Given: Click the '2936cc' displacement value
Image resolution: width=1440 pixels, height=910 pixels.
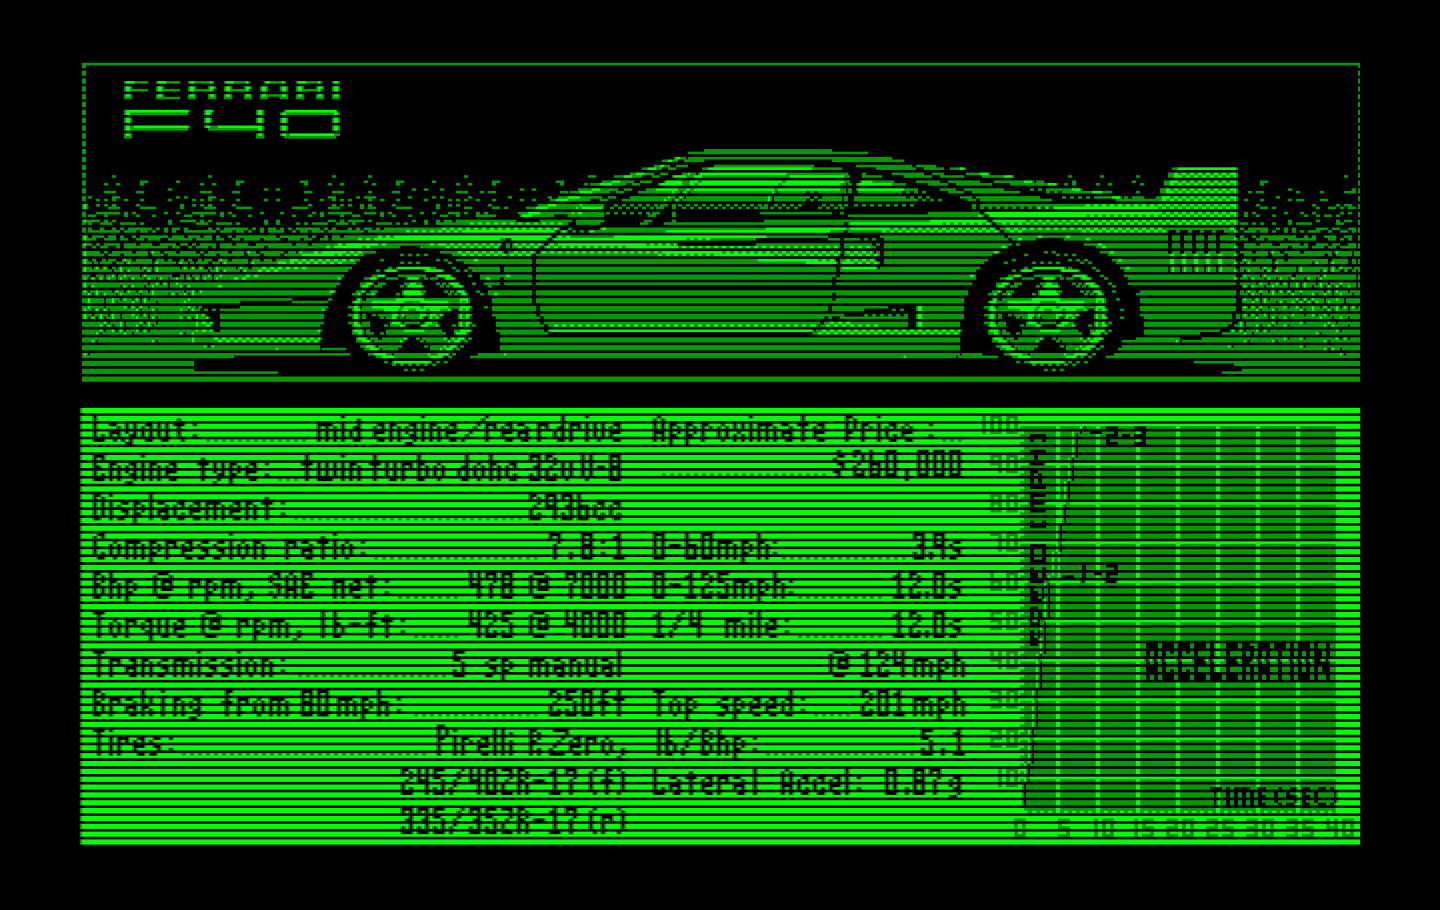Looking at the screenshot, I should tap(575, 508).
